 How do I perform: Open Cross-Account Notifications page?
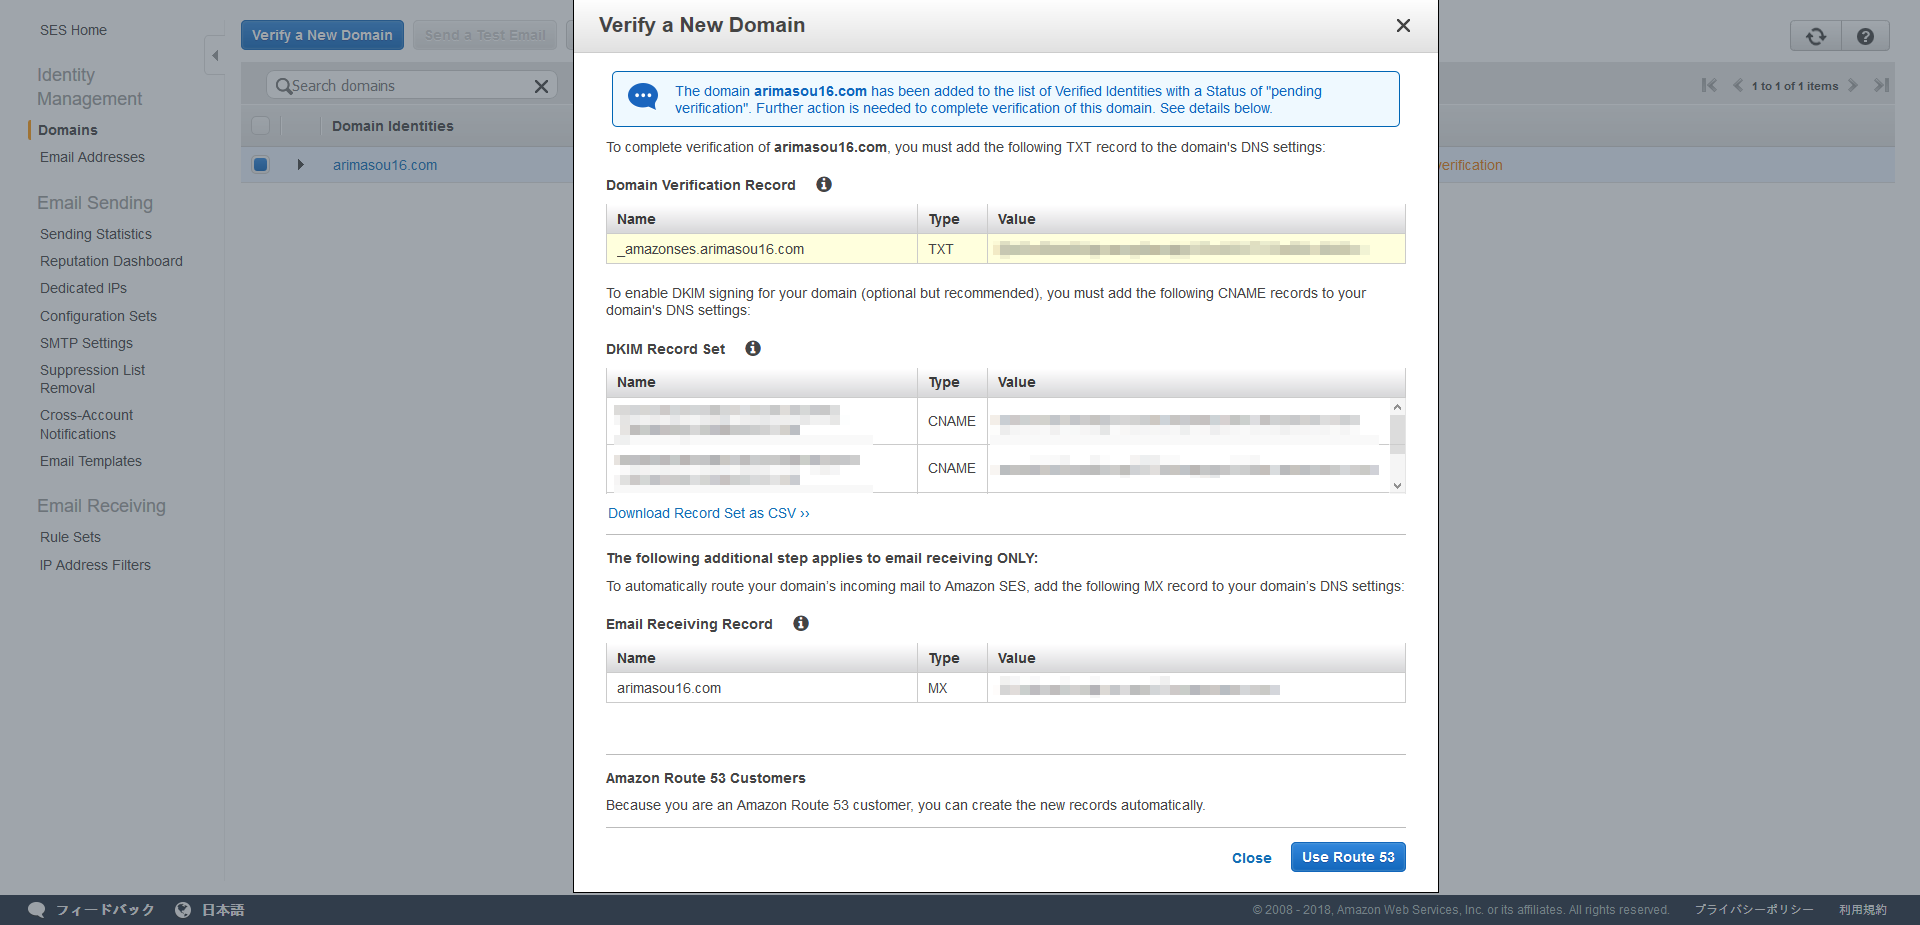[86, 424]
